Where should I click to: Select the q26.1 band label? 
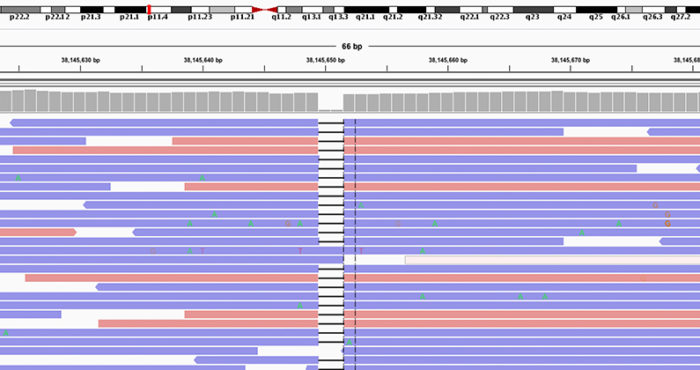coord(621,17)
